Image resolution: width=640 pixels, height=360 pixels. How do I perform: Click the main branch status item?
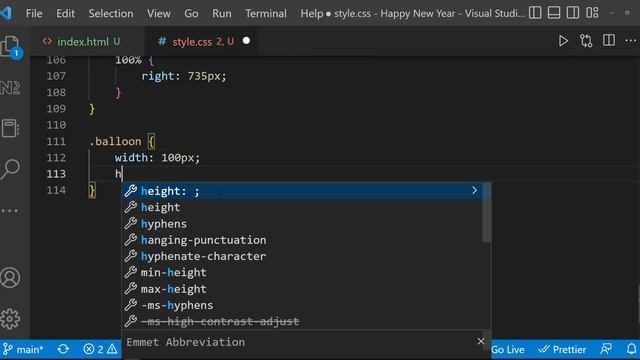tap(23, 350)
